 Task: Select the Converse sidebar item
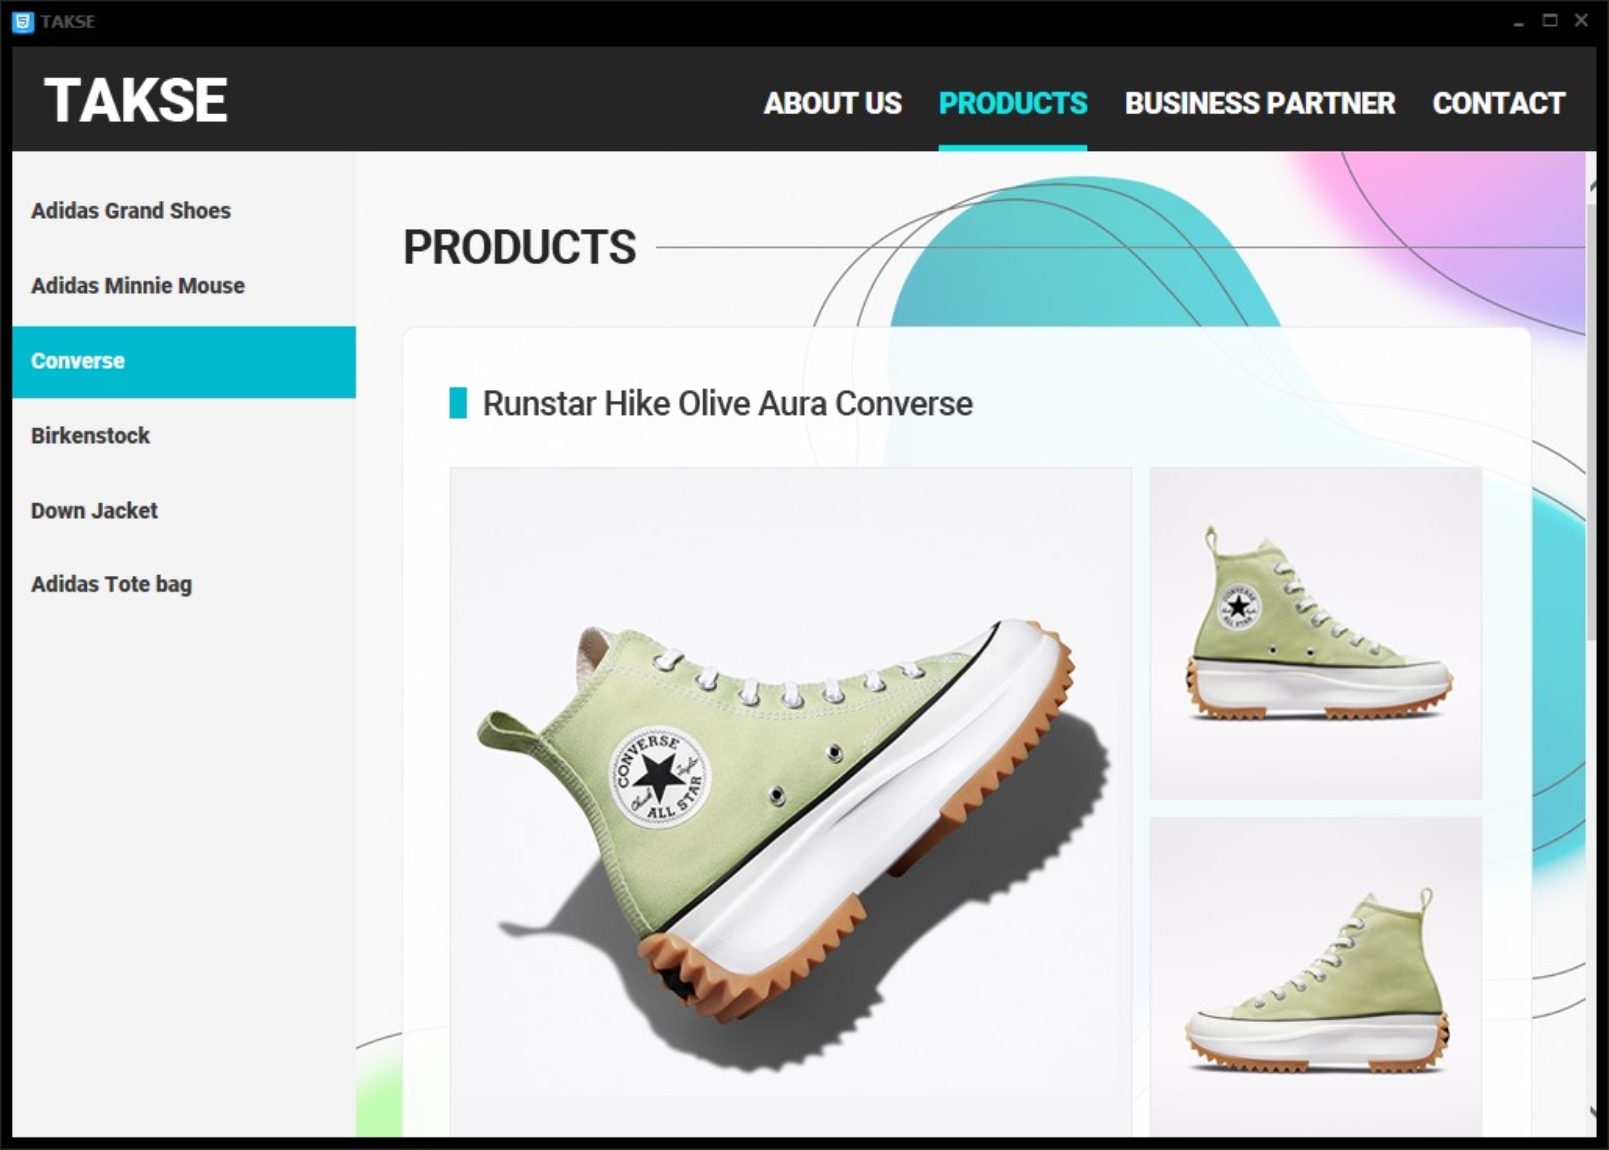point(184,361)
